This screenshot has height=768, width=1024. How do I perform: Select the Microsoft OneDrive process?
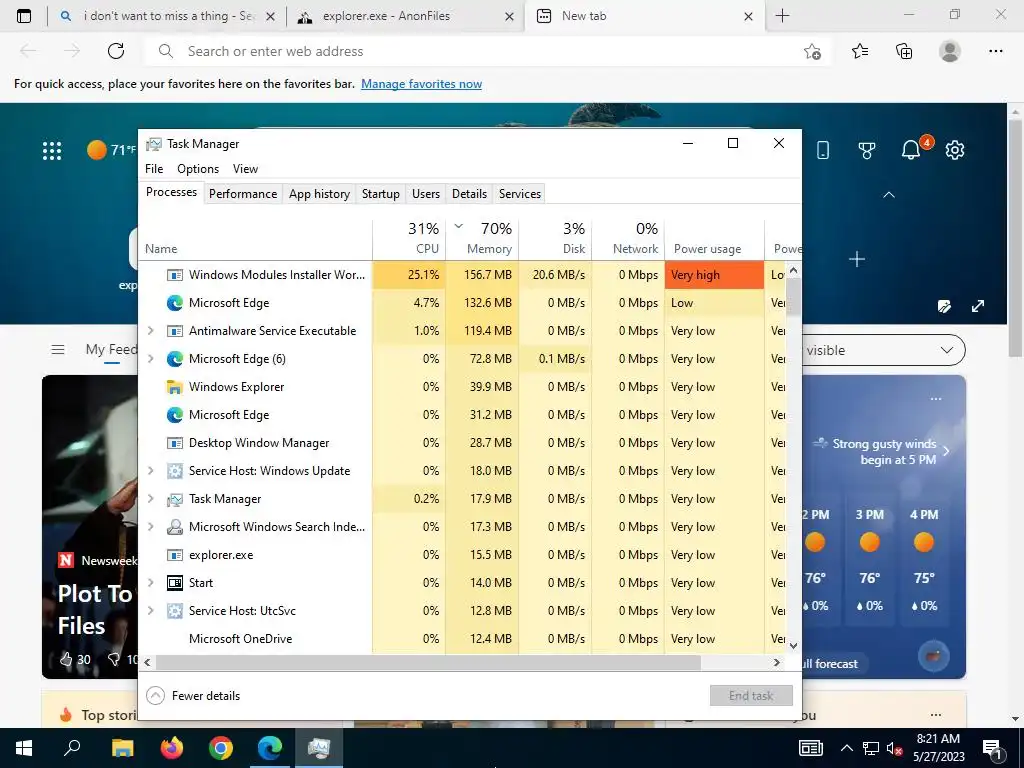pos(464,639)
